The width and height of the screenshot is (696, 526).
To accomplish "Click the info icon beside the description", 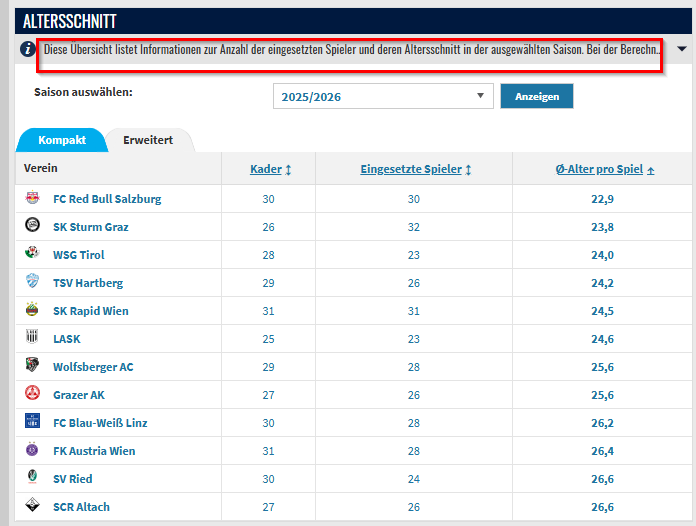I will (x=27, y=49).
